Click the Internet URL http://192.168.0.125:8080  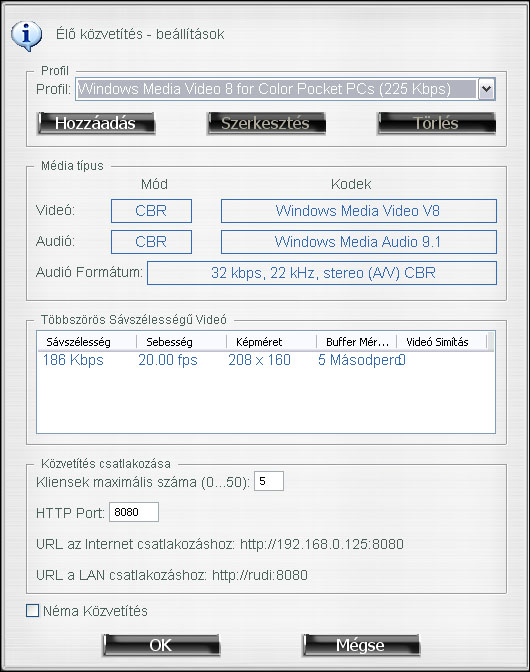coord(322,544)
